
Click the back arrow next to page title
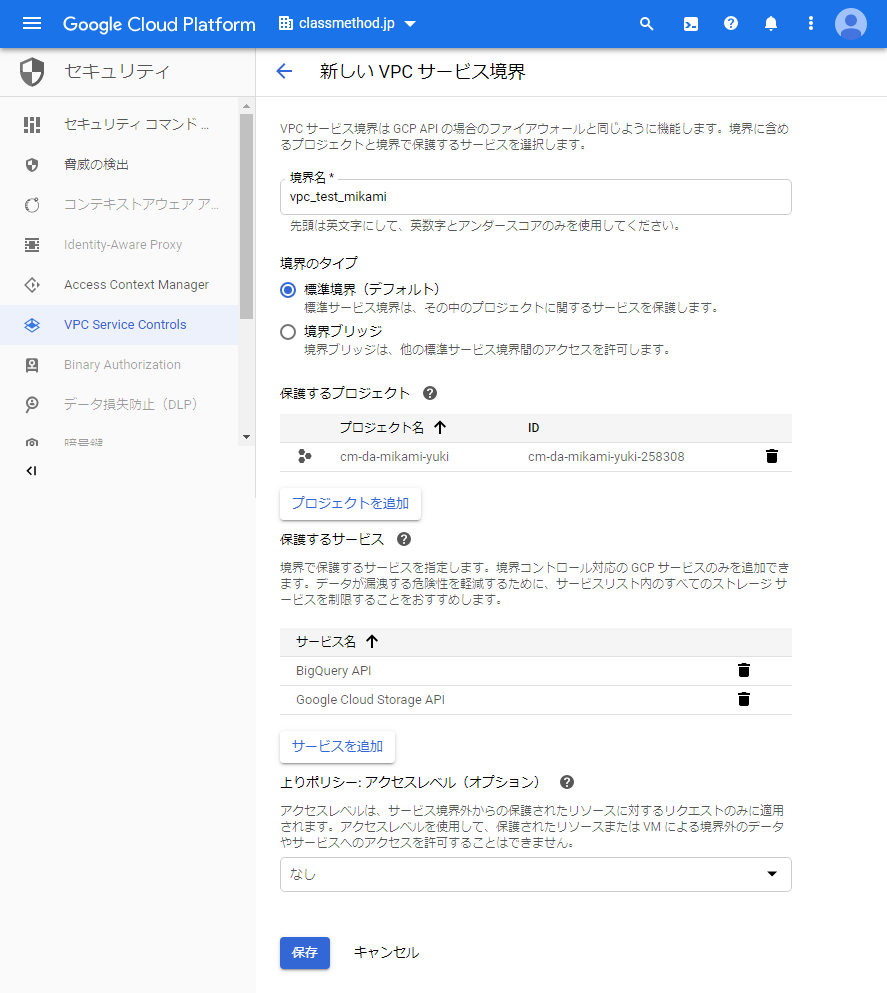[284, 71]
